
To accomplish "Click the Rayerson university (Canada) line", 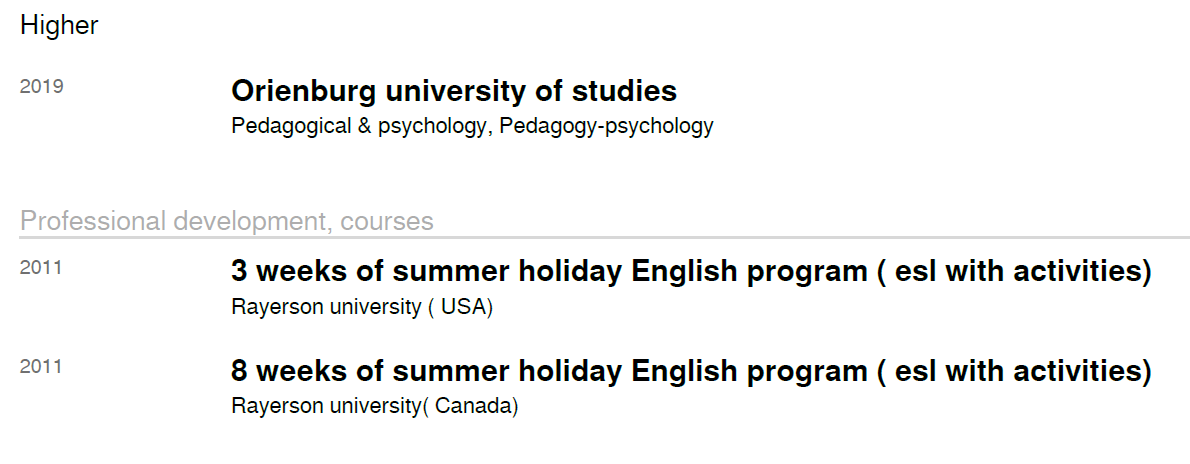I will (x=374, y=407).
